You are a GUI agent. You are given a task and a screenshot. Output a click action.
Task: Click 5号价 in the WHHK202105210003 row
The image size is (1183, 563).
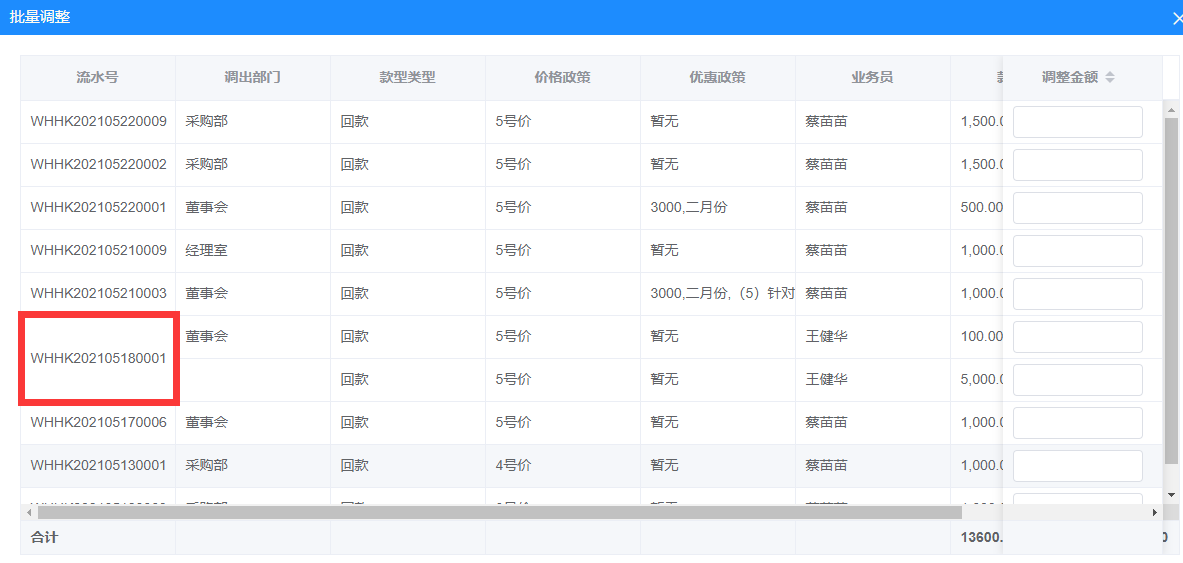point(513,294)
